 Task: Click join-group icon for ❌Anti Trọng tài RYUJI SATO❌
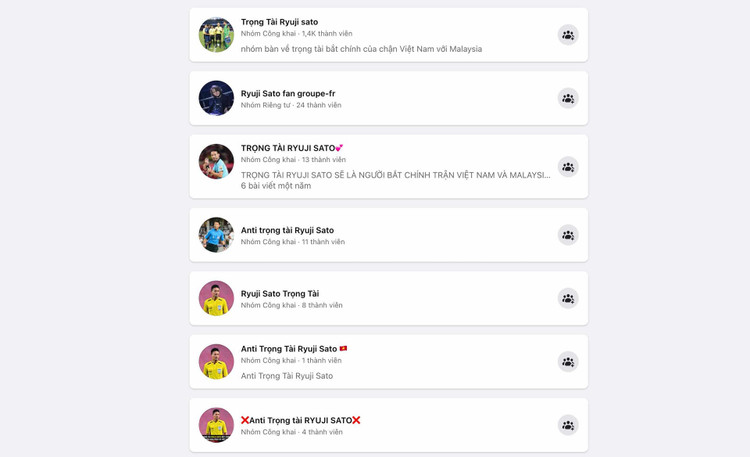pos(568,425)
